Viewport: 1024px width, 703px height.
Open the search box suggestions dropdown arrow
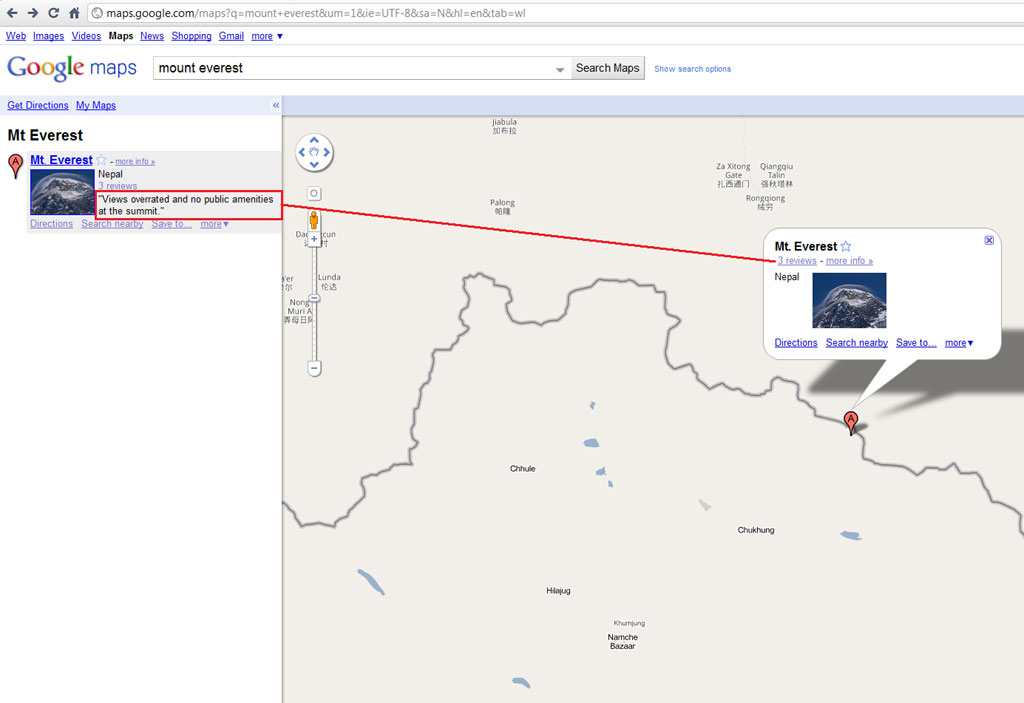(560, 69)
